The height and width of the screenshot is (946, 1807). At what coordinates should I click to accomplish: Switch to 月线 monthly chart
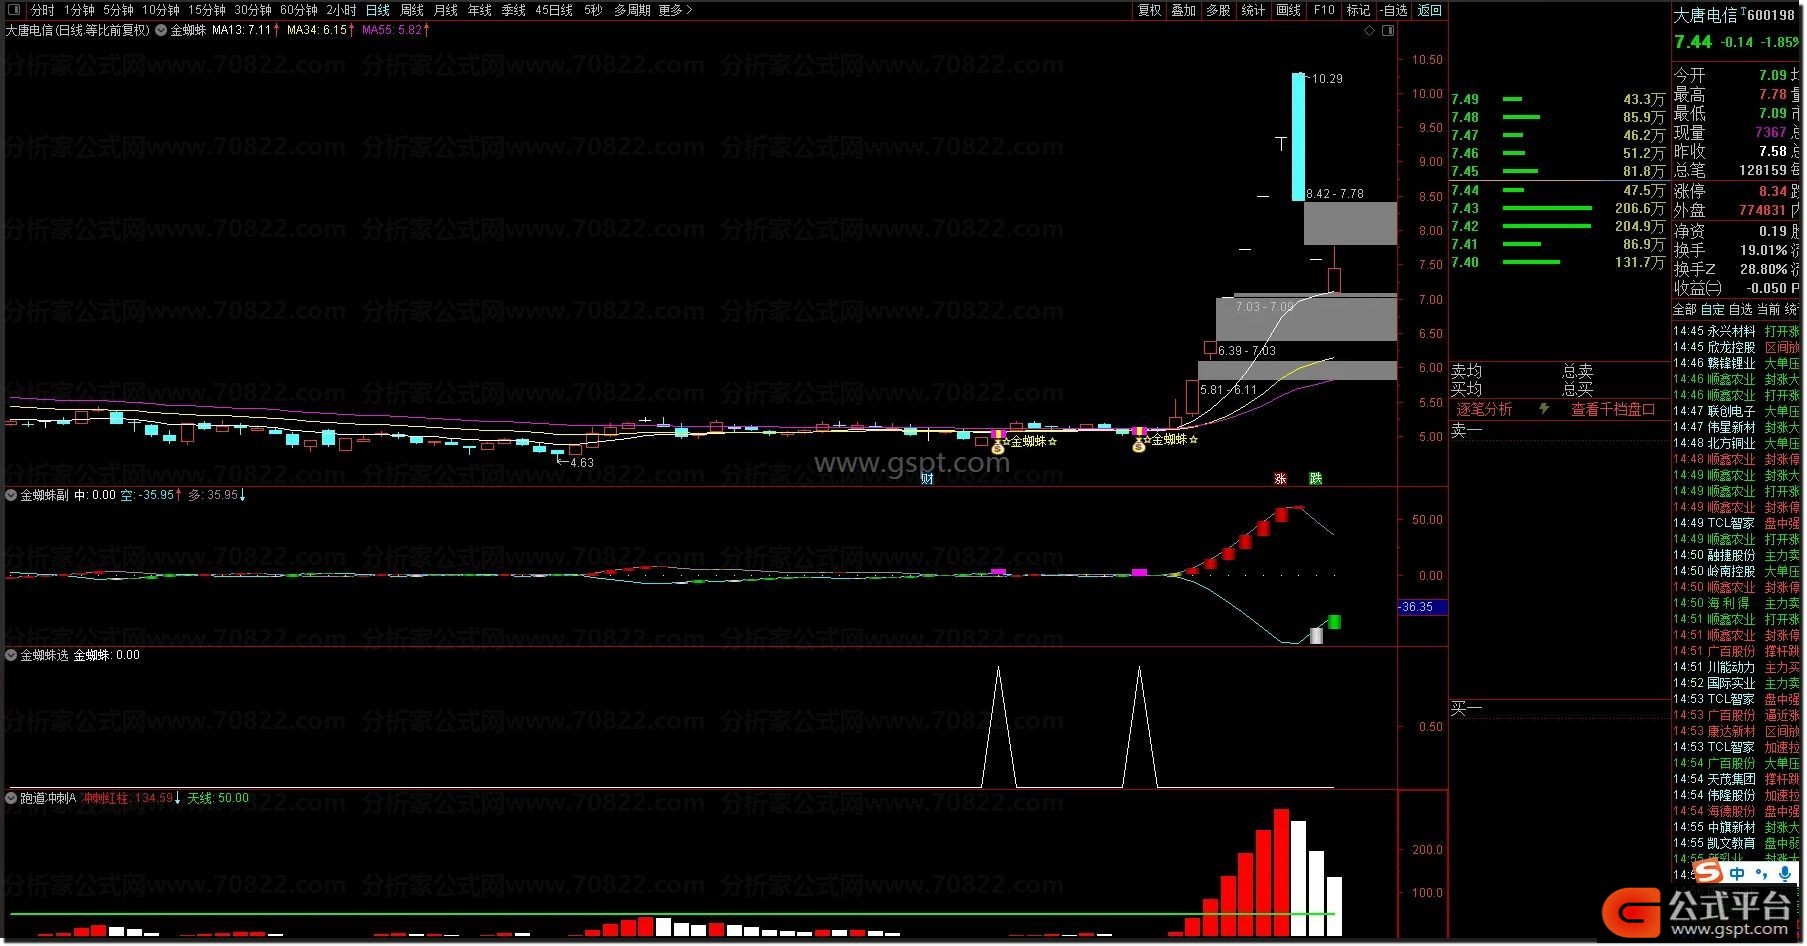coord(446,10)
